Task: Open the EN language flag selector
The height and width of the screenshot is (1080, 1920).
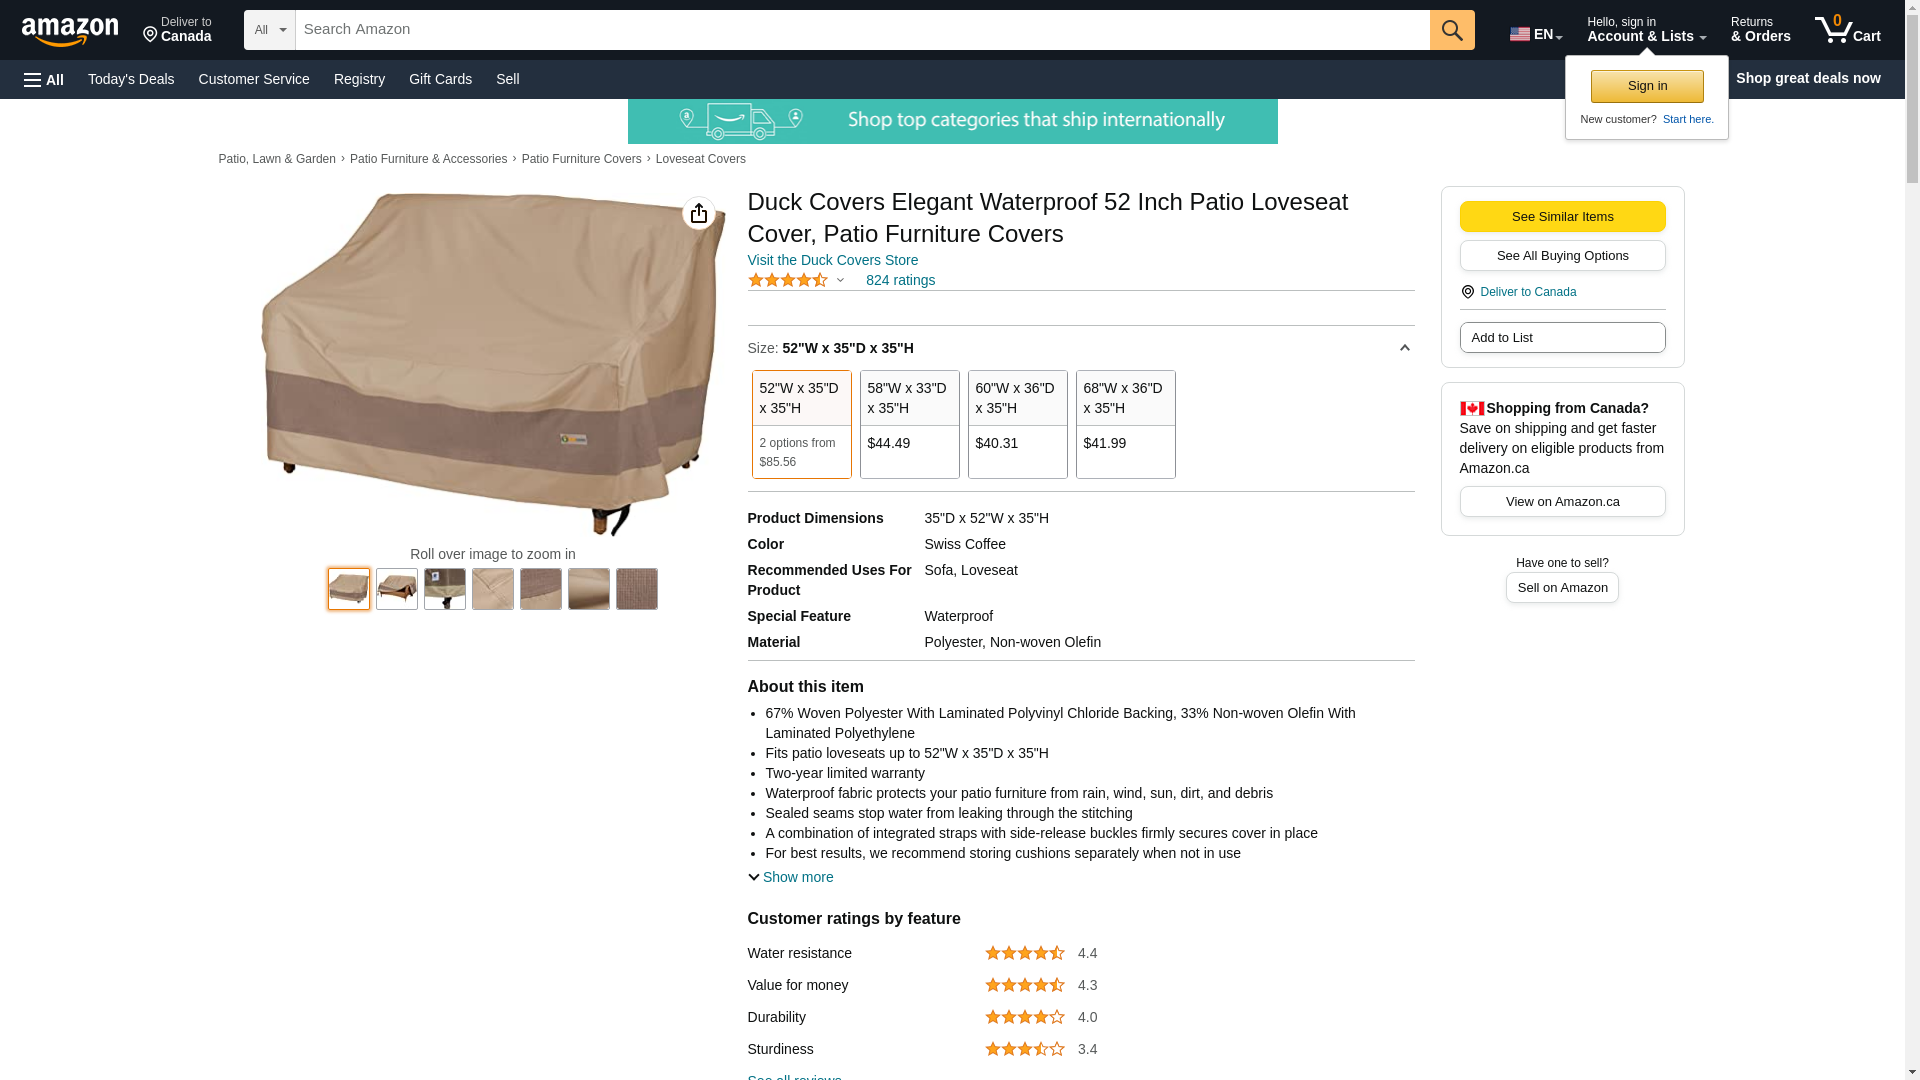Action: click(1535, 34)
